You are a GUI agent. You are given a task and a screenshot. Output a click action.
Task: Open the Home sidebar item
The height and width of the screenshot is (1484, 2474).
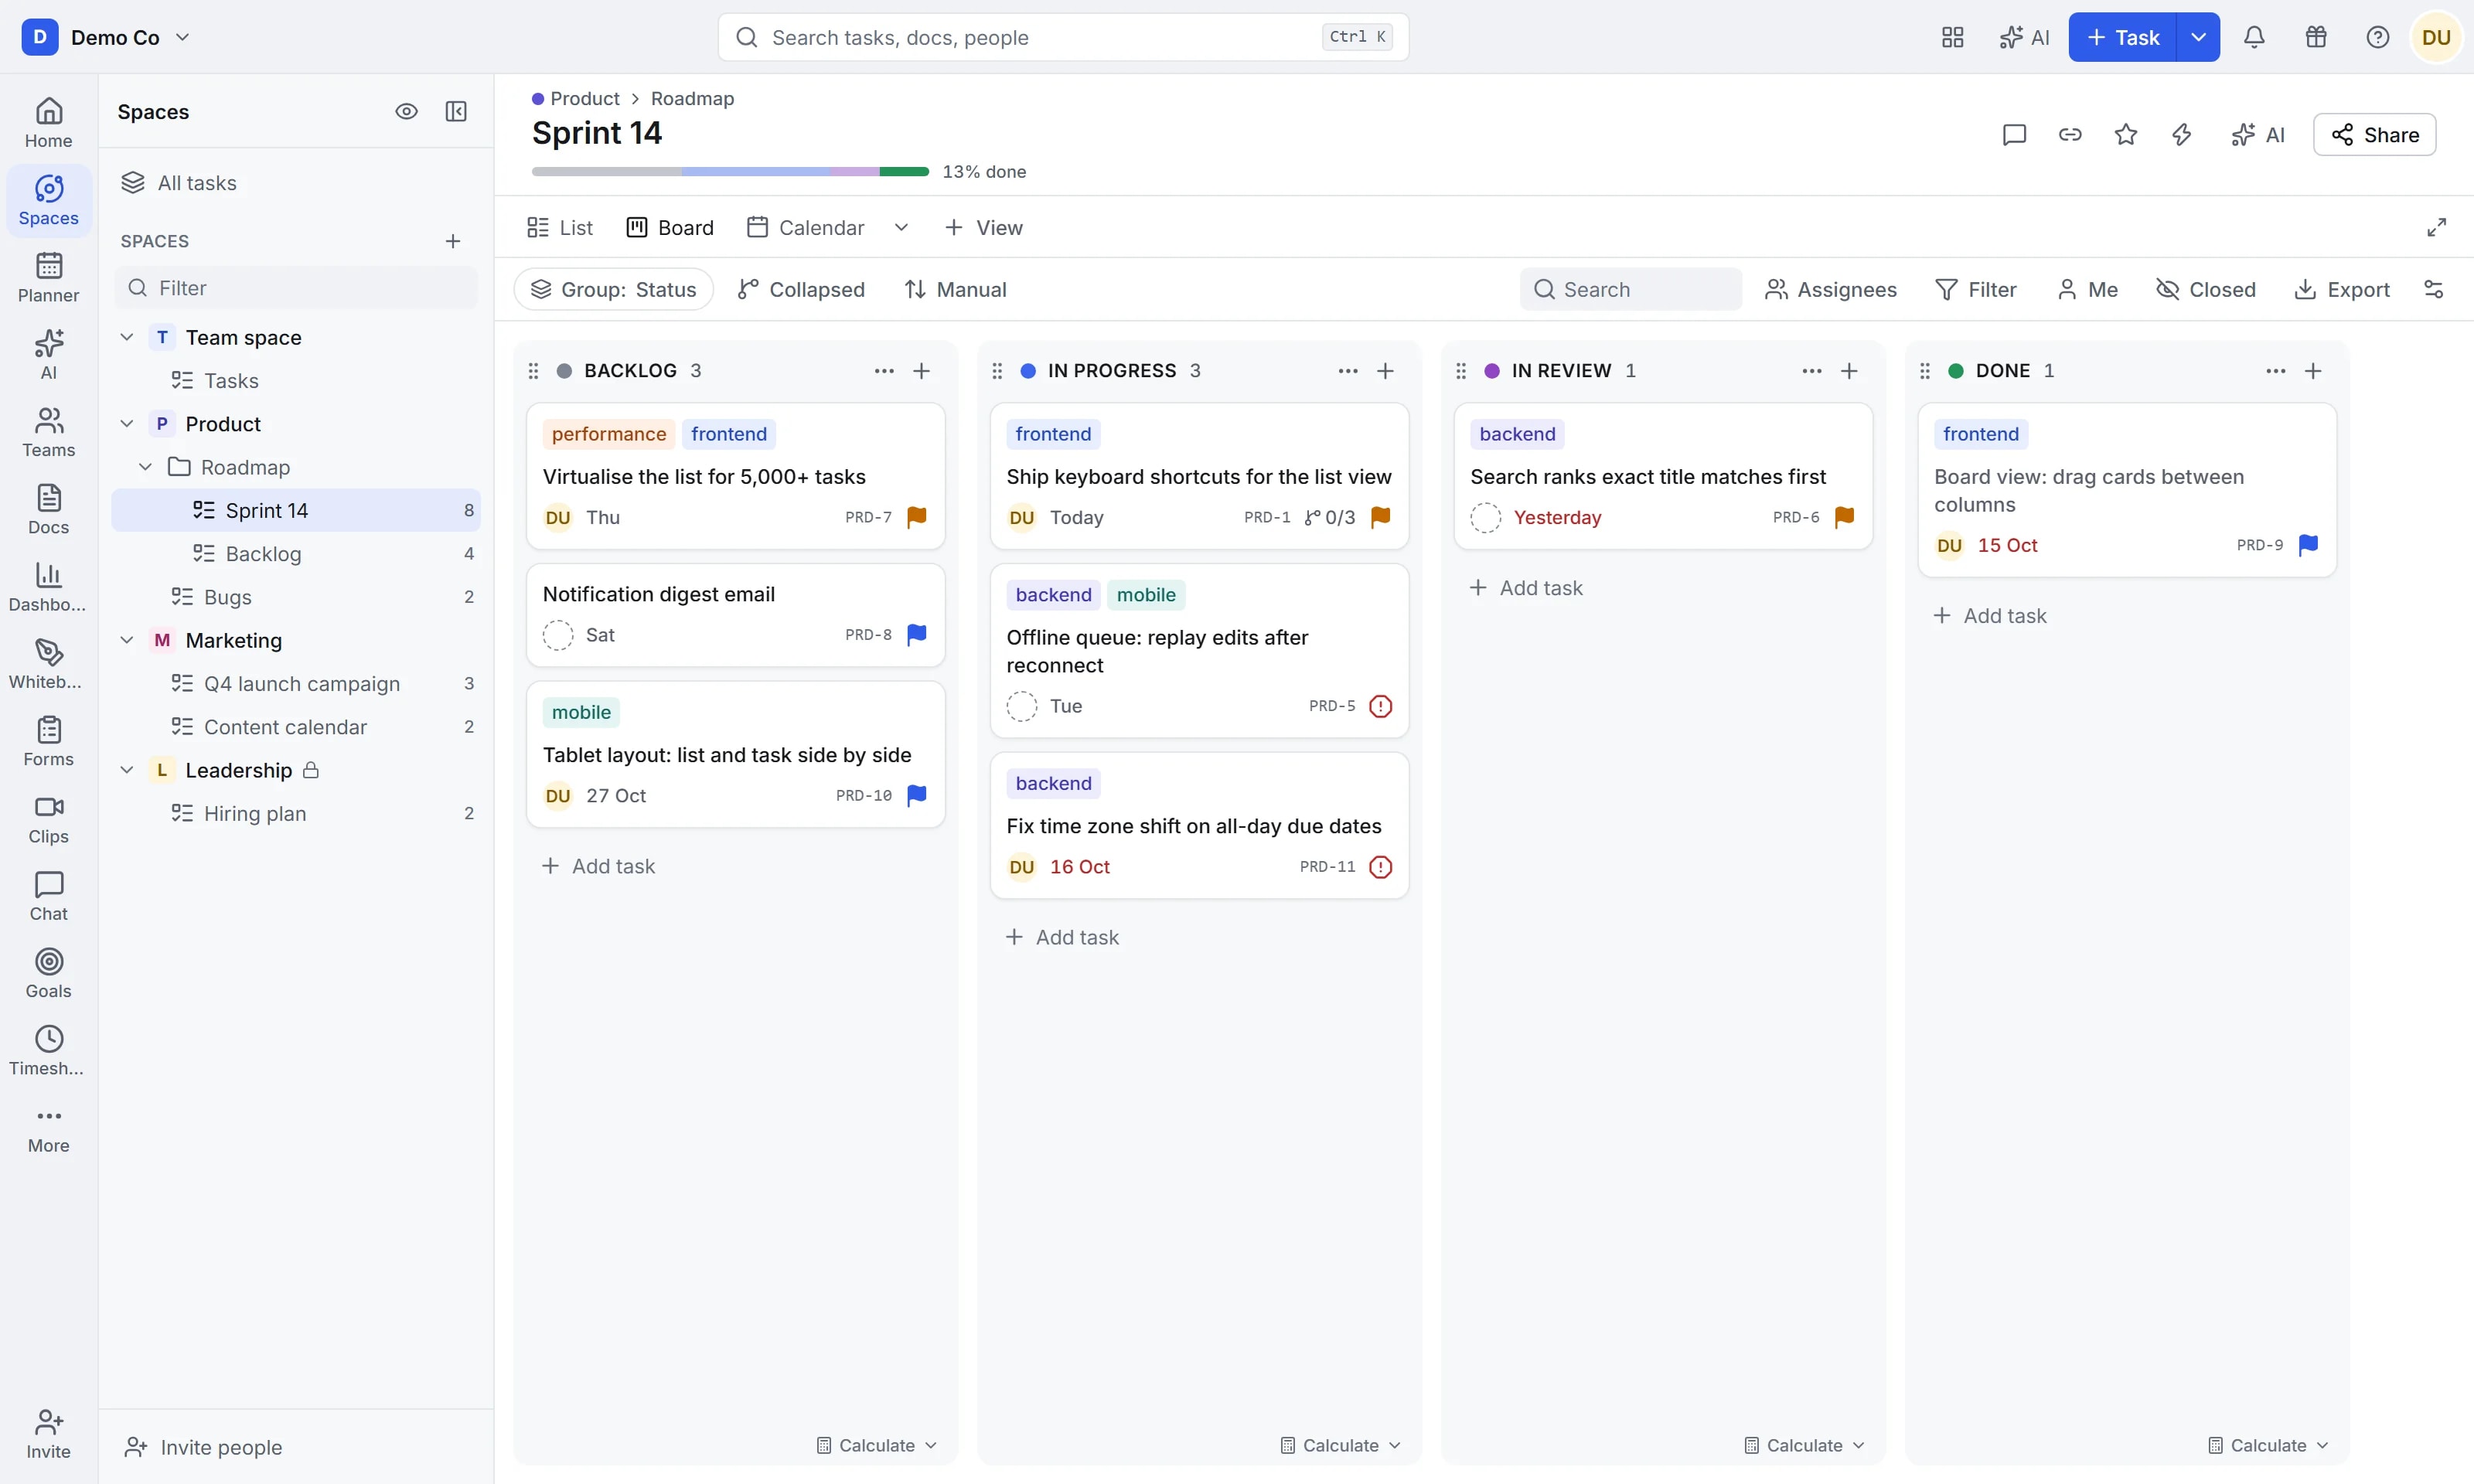(x=48, y=123)
